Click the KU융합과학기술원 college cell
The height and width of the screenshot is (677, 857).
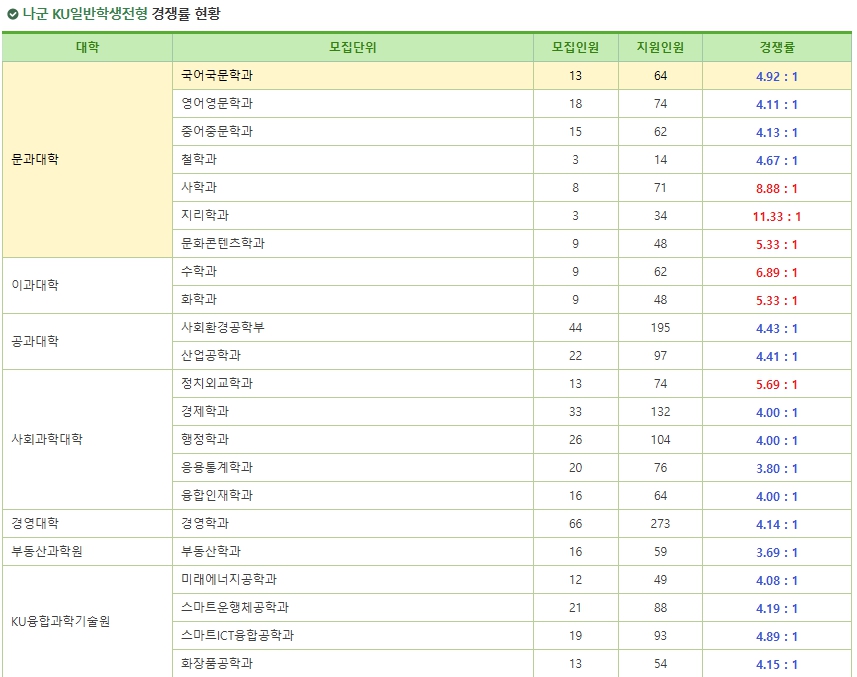[x=87, y=622]
